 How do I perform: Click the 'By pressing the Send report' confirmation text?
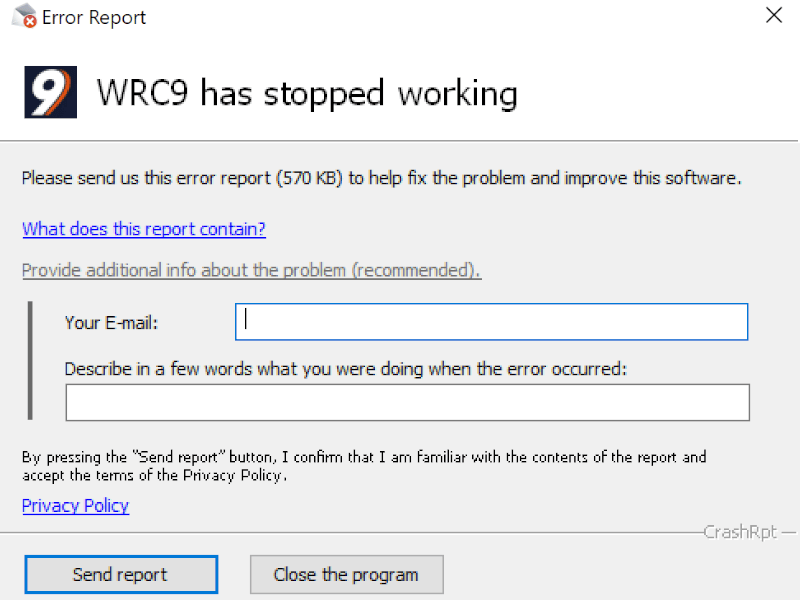(364, 466)
